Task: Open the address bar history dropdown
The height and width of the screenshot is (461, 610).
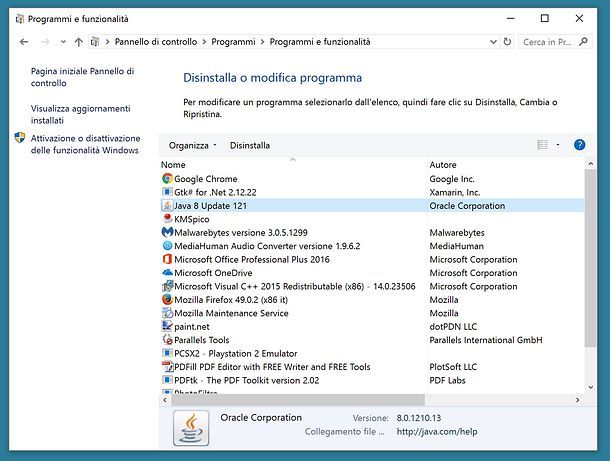Action: coord(493,42)
